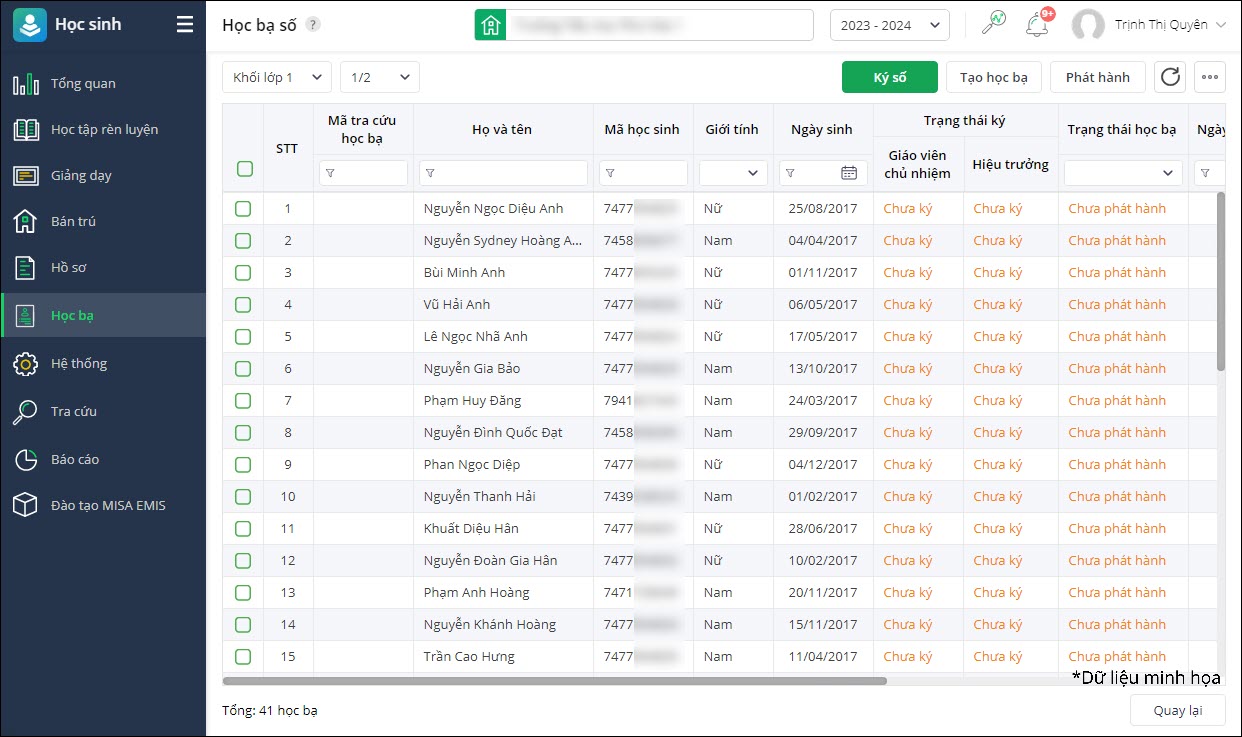
Task: Click the hamburger menu icon in sidebar
Action: point(185,25)
